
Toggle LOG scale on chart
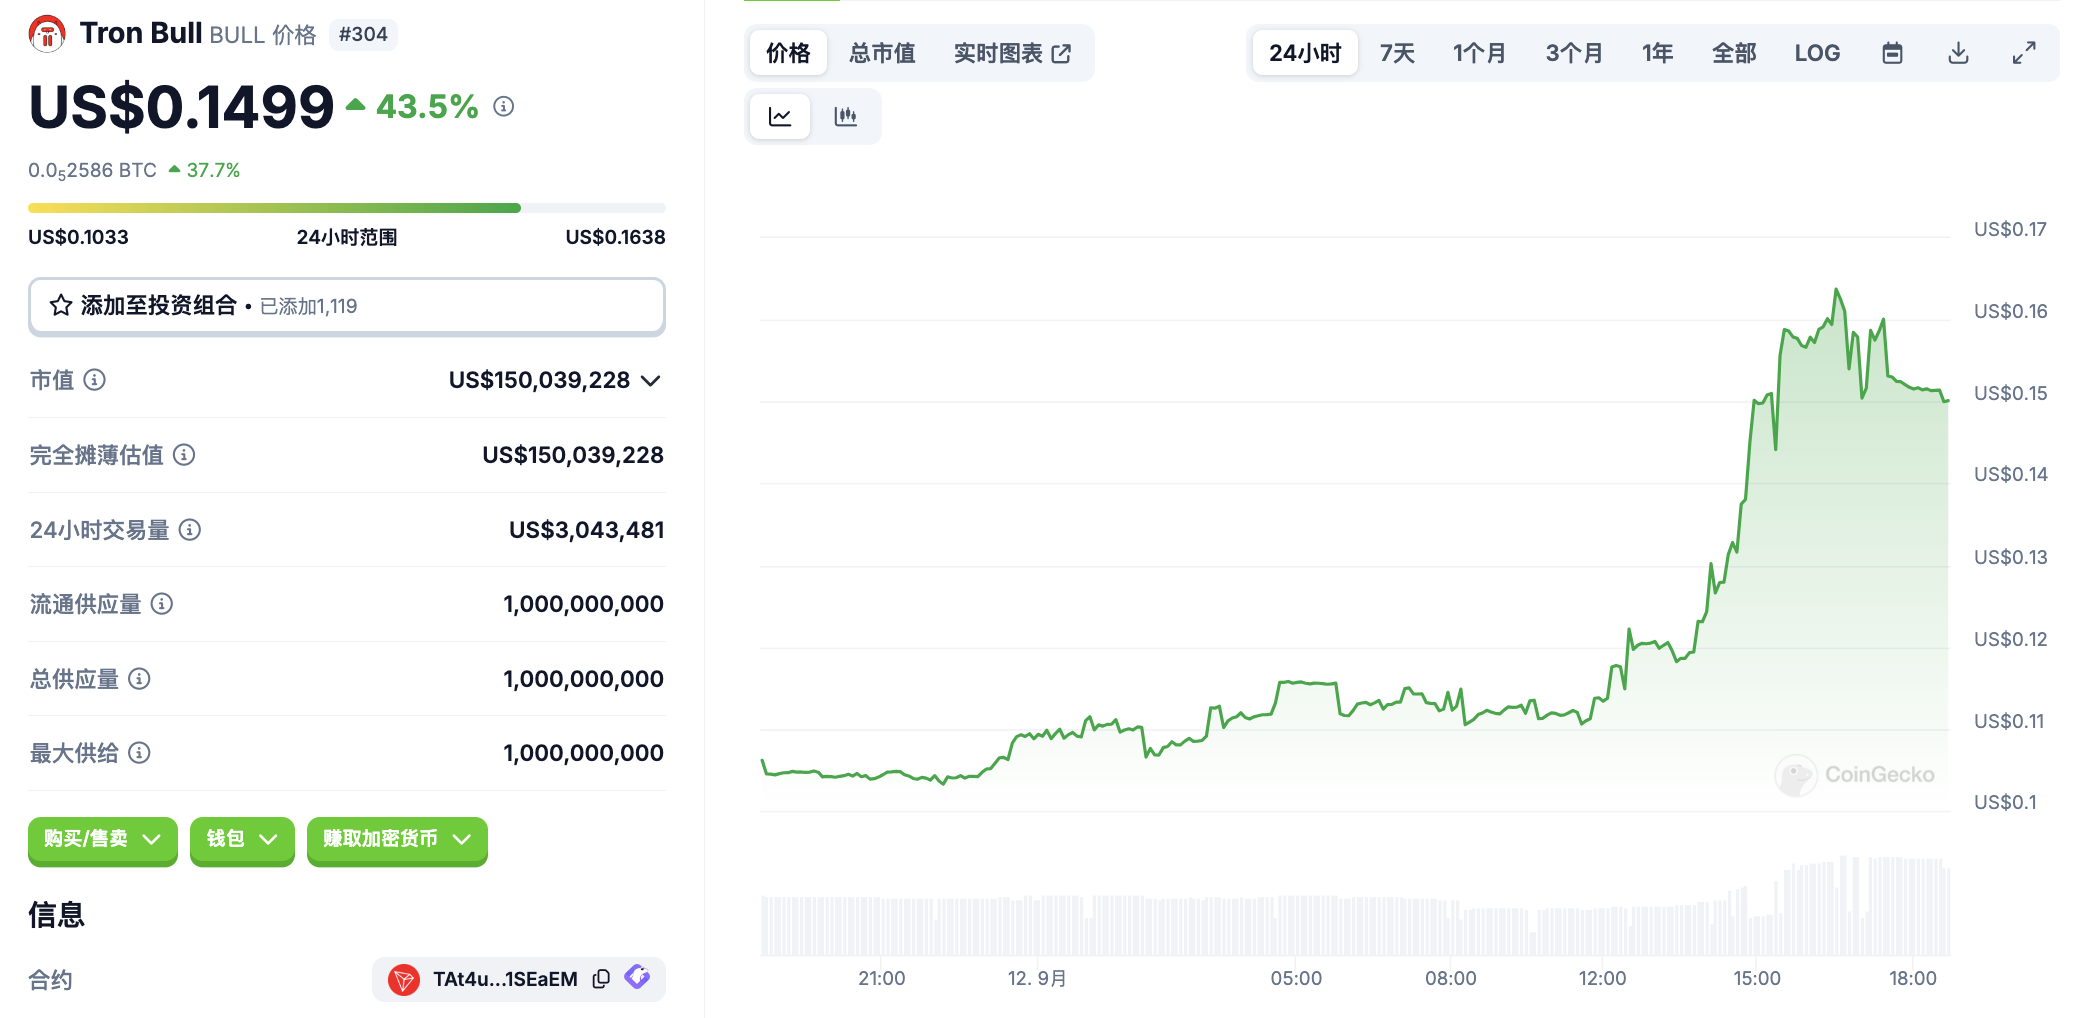click(1816, 53)
